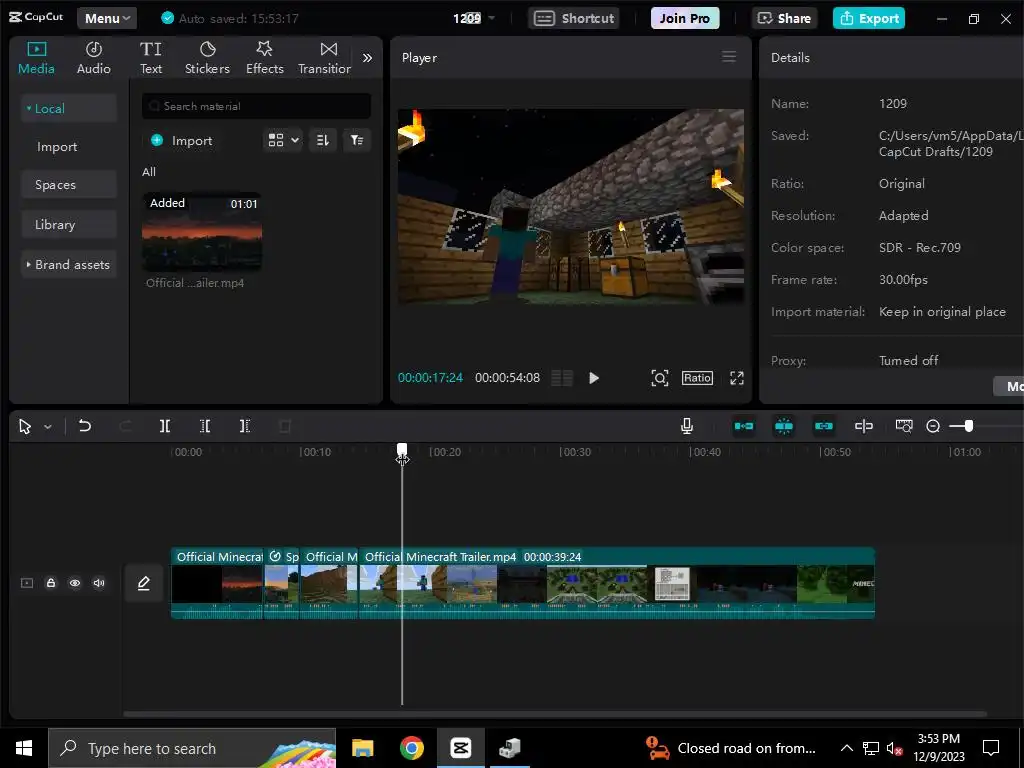Select the pointer select tool

click(25, 426)
